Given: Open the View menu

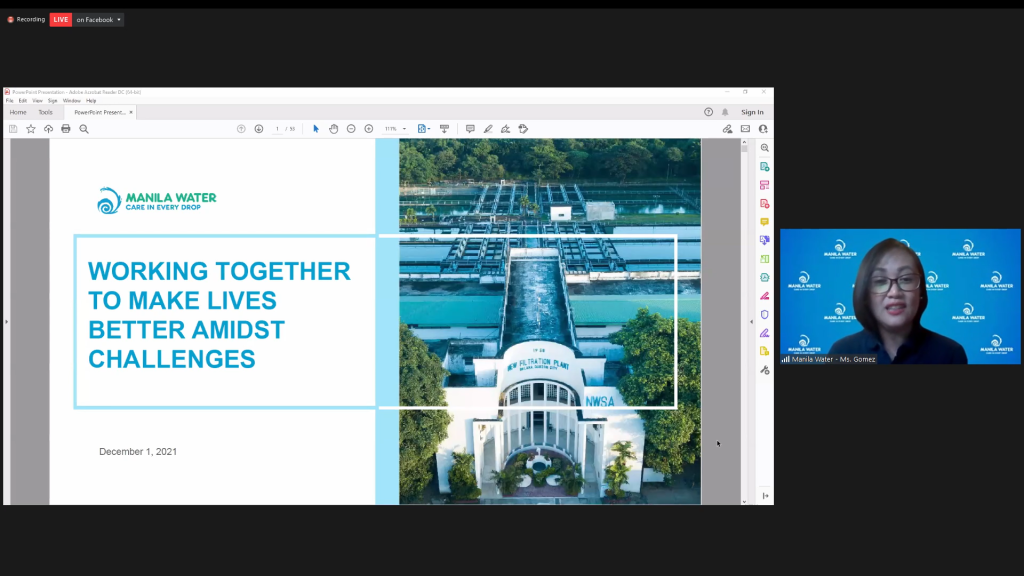Looking at the screenshot, I should pyautogui.click(x=37, y=101).
